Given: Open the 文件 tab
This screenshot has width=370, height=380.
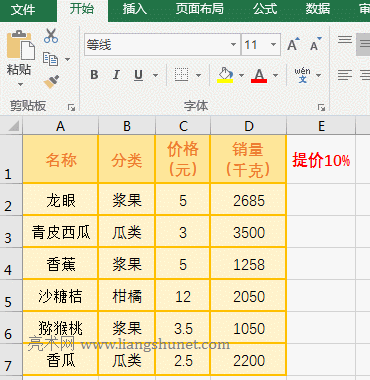Looking at the screenshot, I should click(x=23, y=10).
